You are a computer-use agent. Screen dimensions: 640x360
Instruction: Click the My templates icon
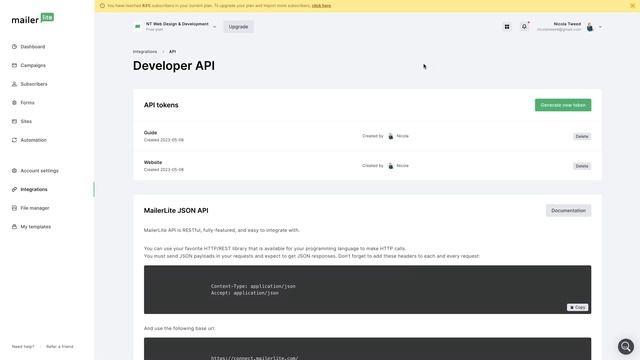click(x=14, y=227)
